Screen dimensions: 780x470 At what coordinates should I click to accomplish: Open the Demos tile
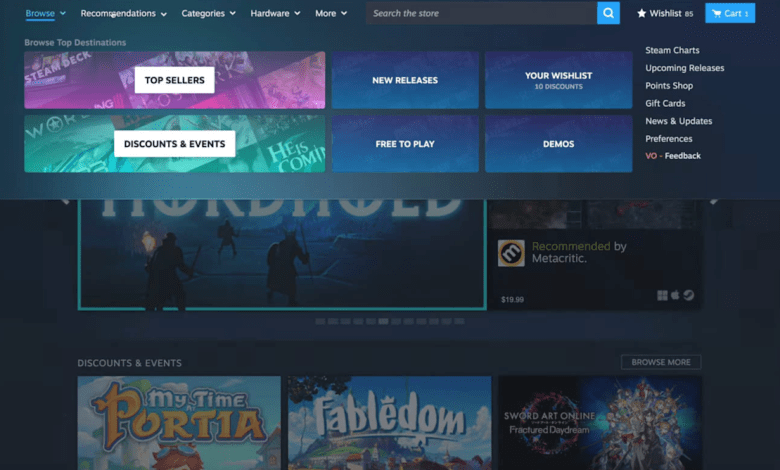(559, 144)
